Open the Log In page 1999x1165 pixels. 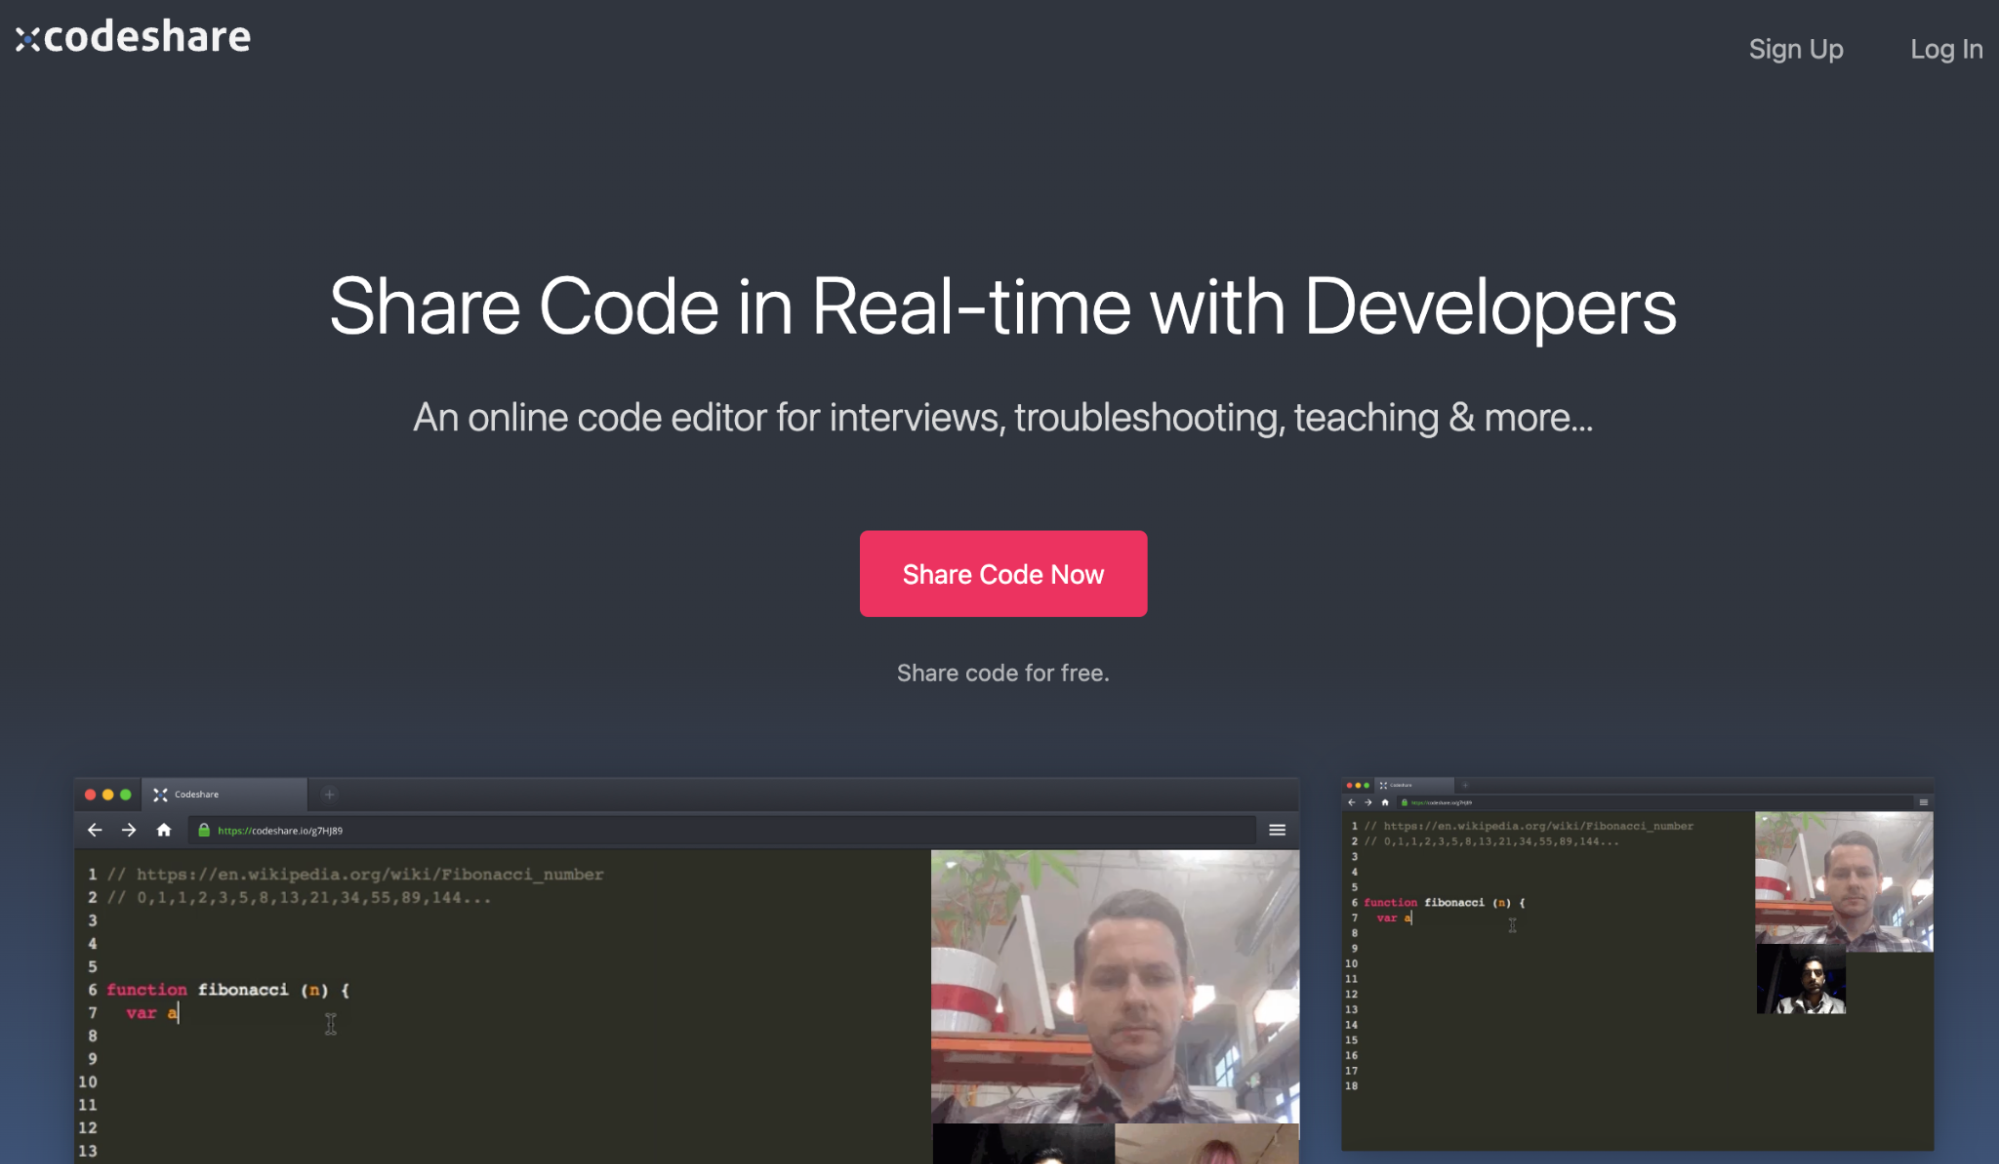(1945, 49)
